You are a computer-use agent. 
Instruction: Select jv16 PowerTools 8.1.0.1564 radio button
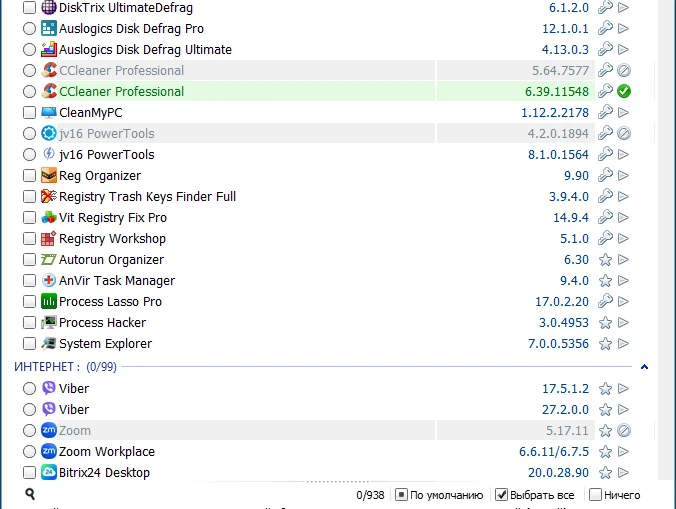point(29,155)
